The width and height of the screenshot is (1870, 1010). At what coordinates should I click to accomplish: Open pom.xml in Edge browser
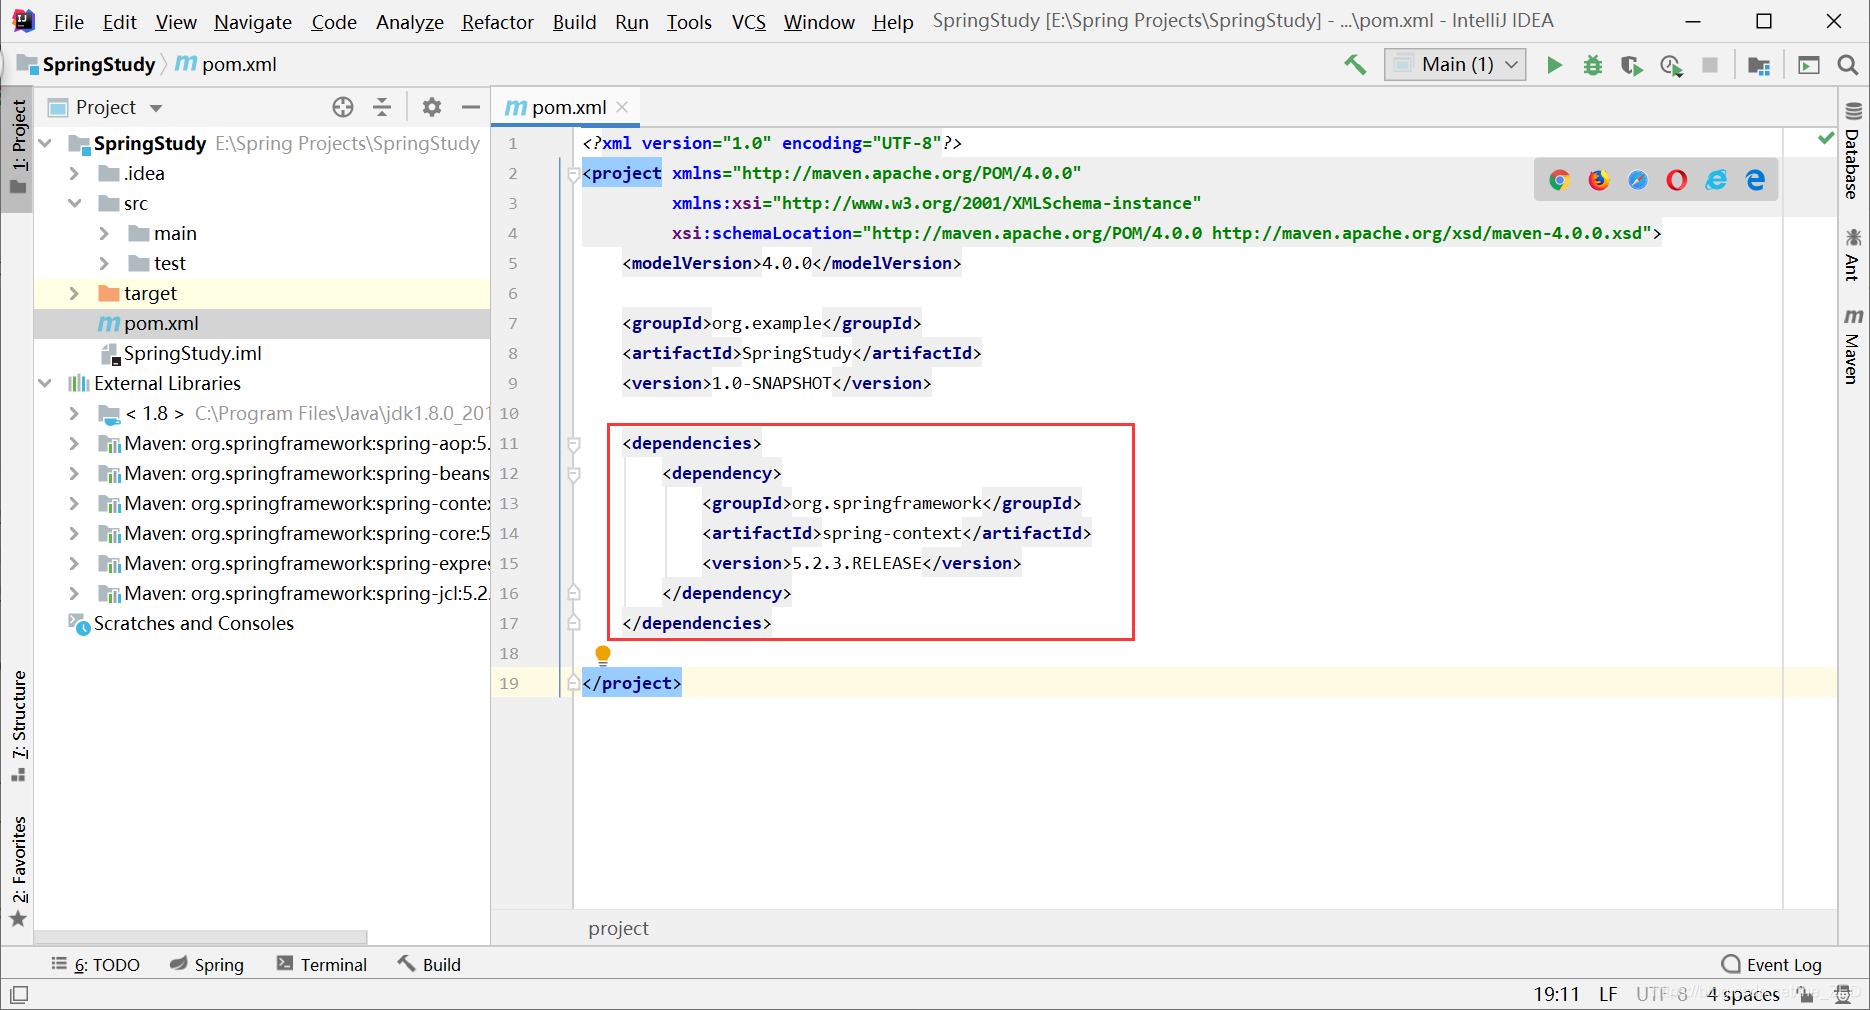click(x=1755, y=180)
